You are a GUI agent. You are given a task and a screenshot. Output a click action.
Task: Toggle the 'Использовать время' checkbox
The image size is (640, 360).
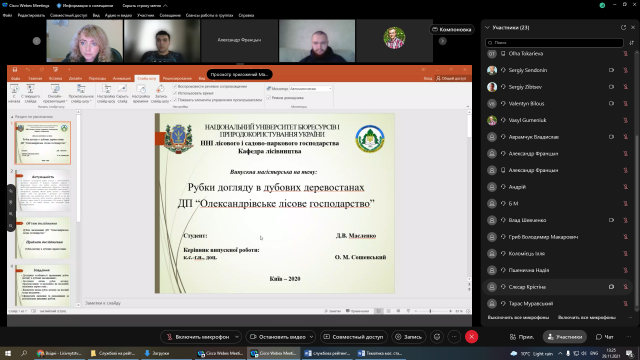pyautogui.click(x=175, y=93)
